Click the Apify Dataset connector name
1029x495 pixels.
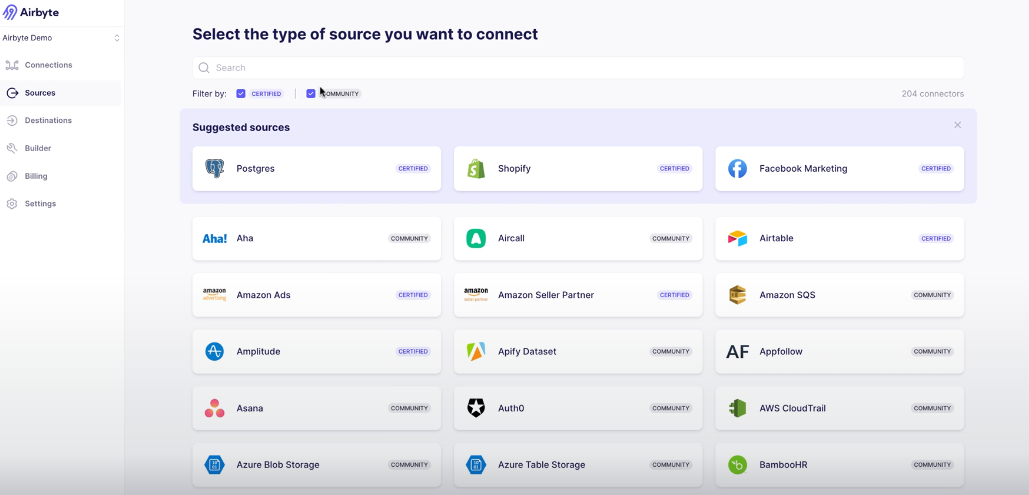click(x=527, y=351)
